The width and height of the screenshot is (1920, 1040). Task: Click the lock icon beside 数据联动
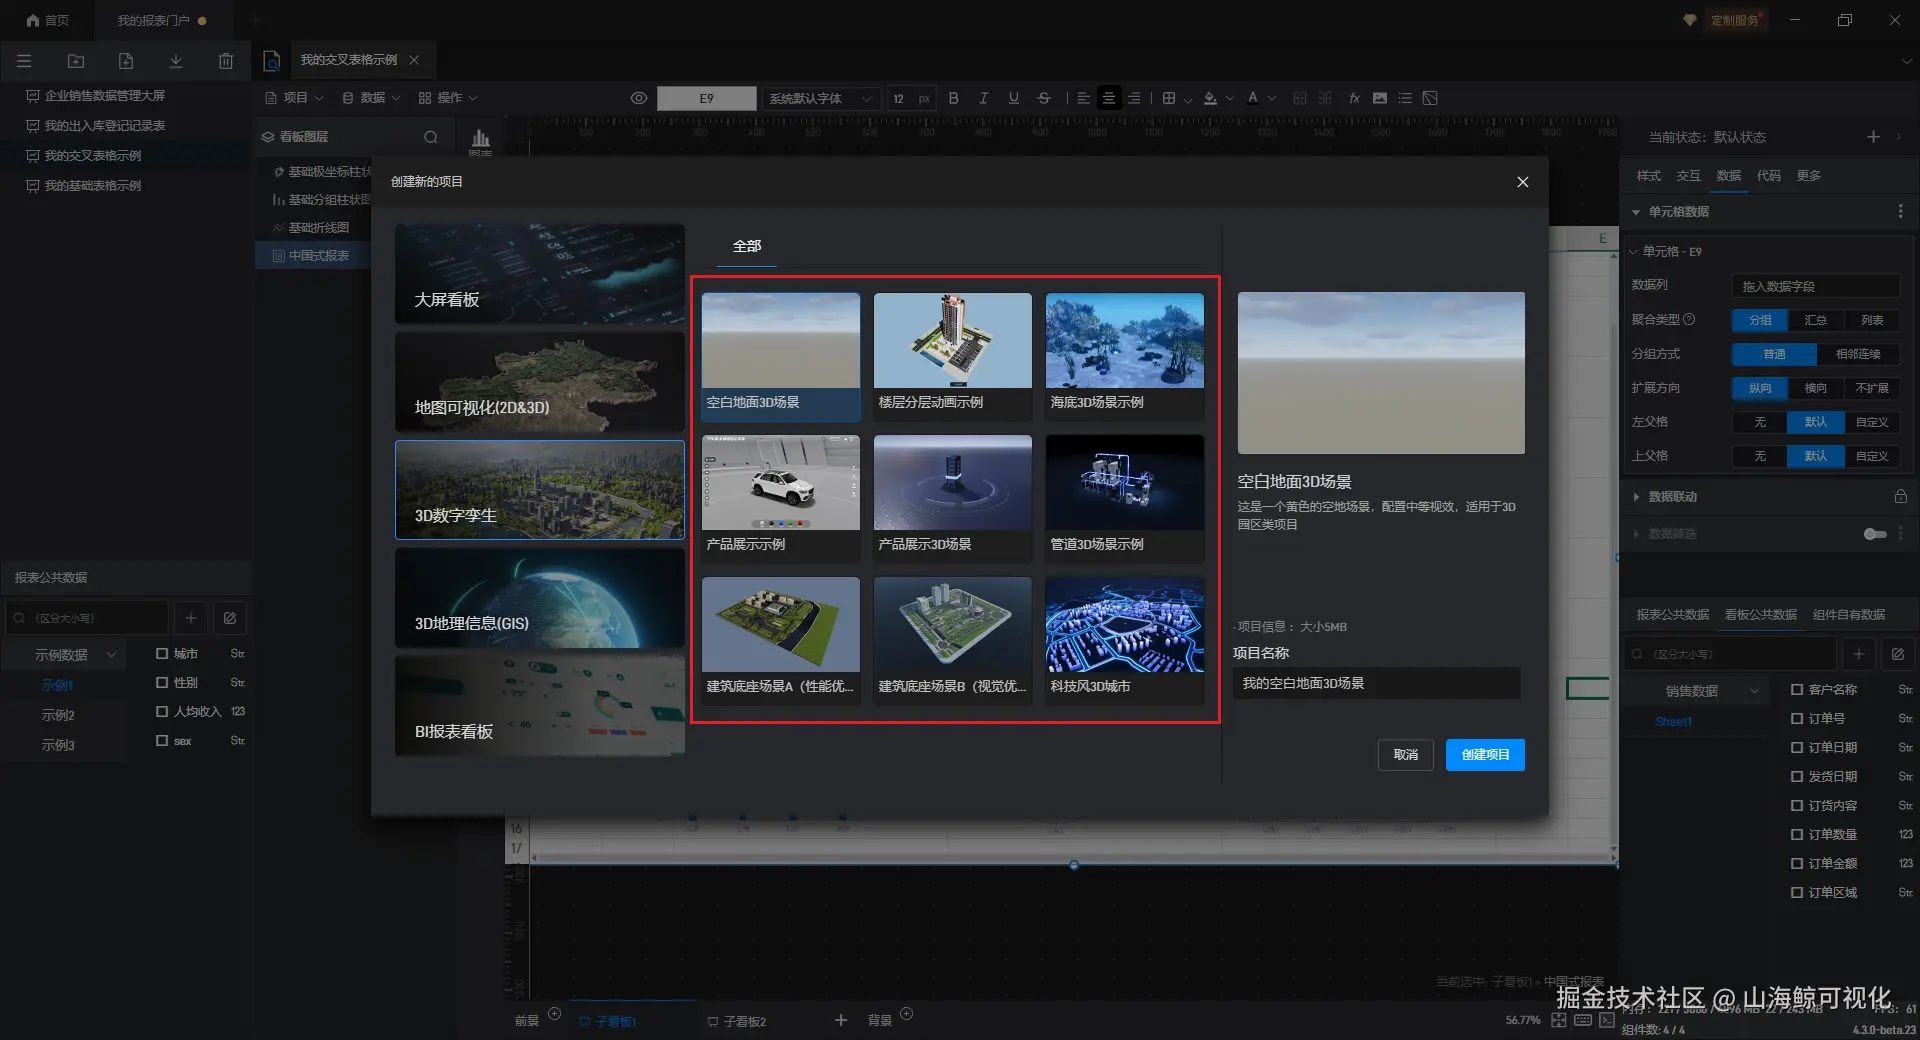coord(1900,497)
